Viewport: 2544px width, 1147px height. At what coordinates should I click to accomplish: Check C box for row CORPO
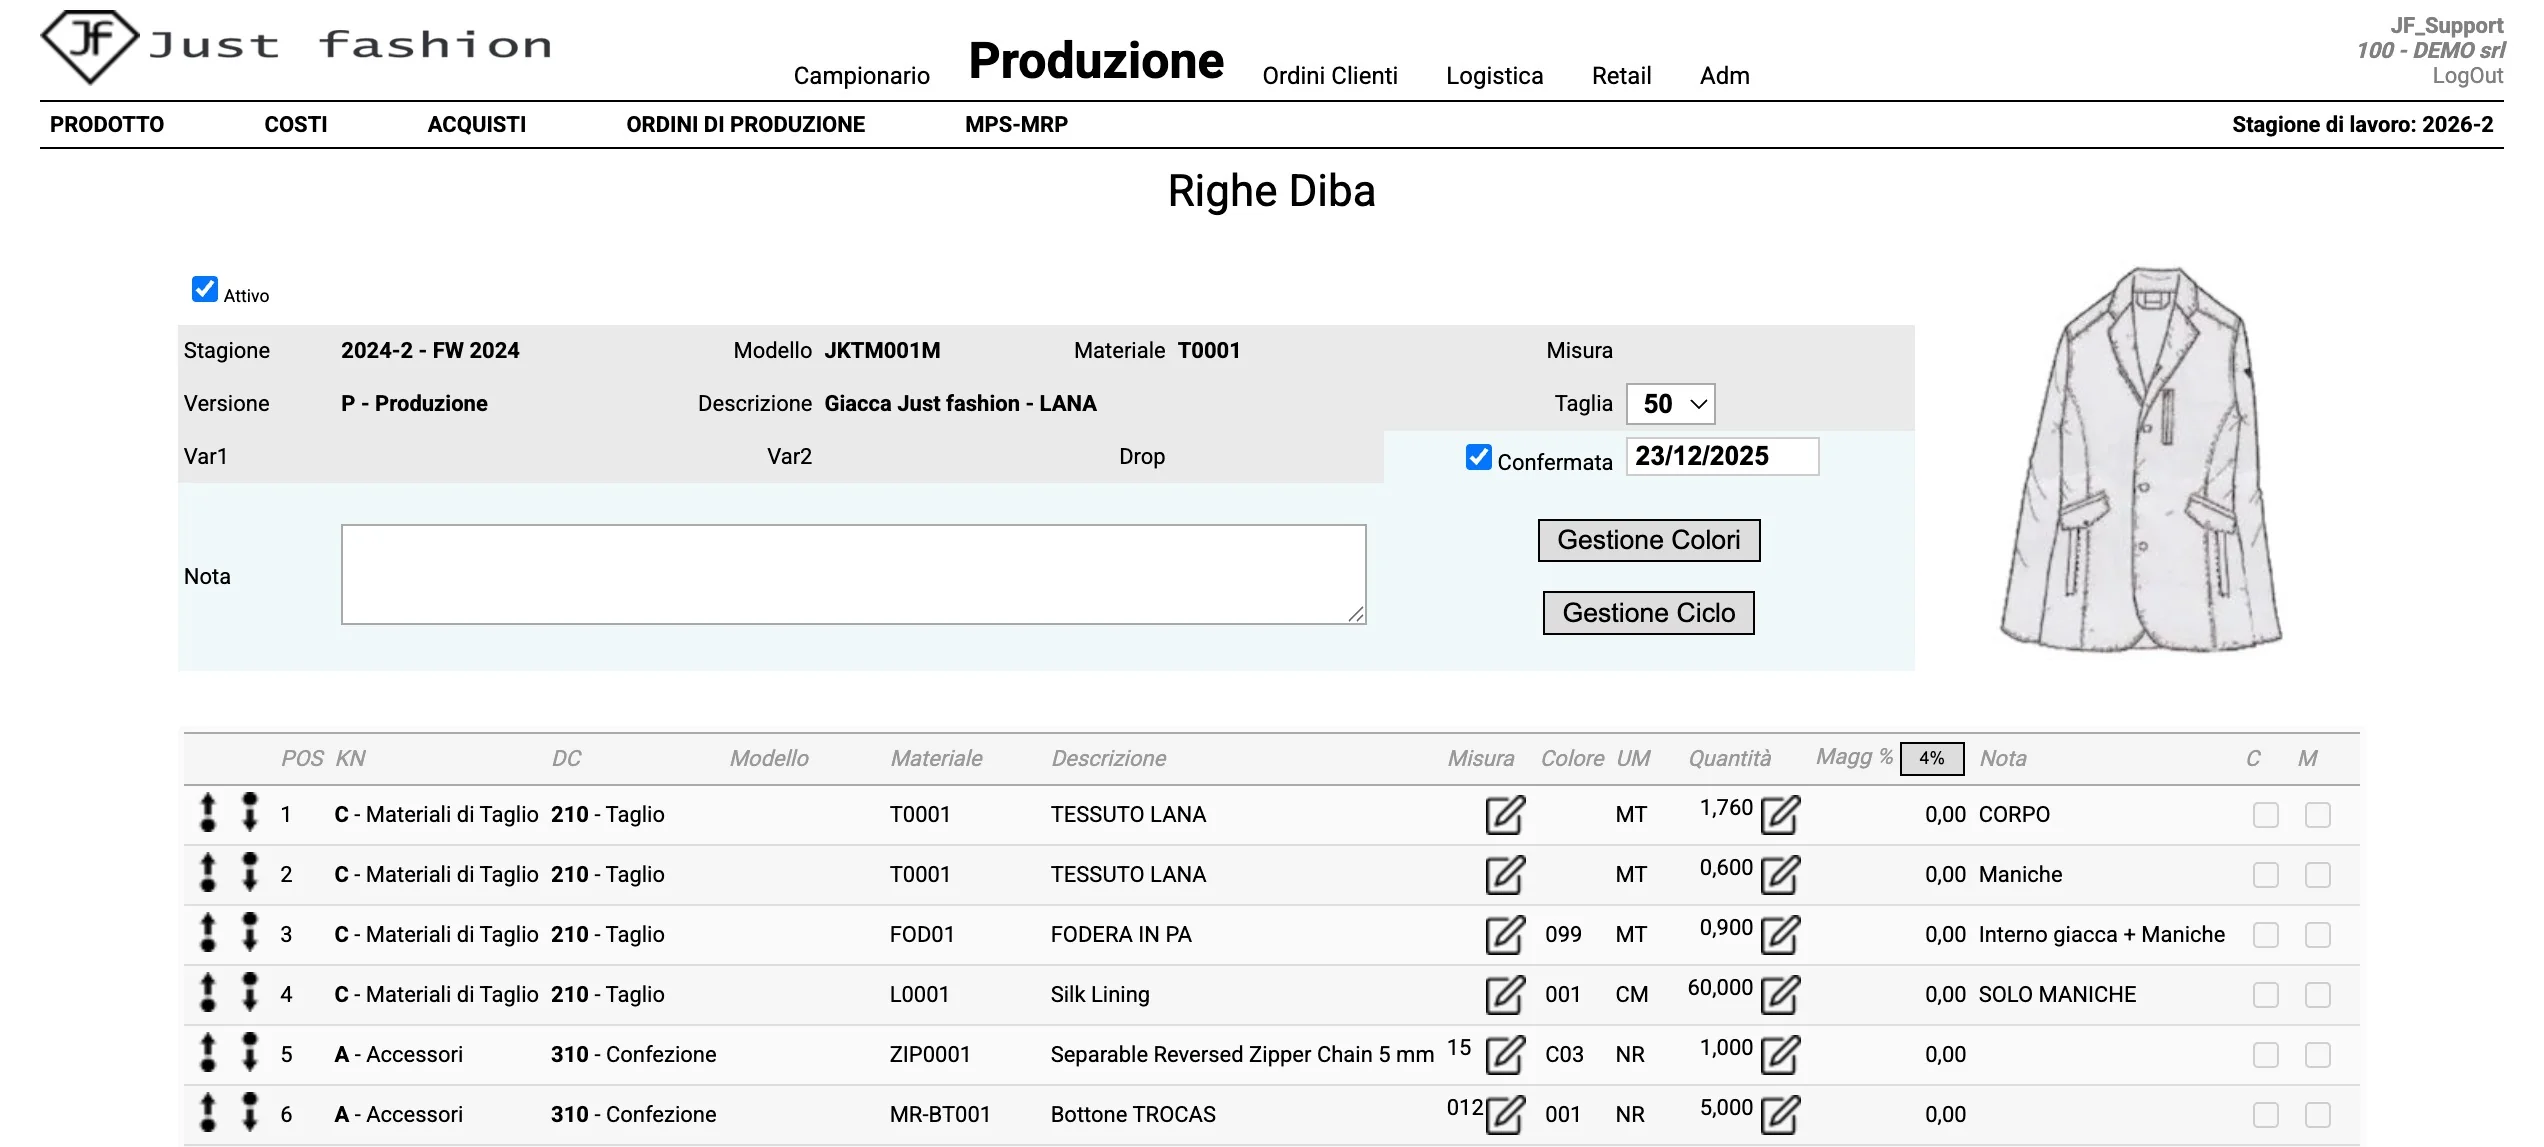click(2266, 815)
